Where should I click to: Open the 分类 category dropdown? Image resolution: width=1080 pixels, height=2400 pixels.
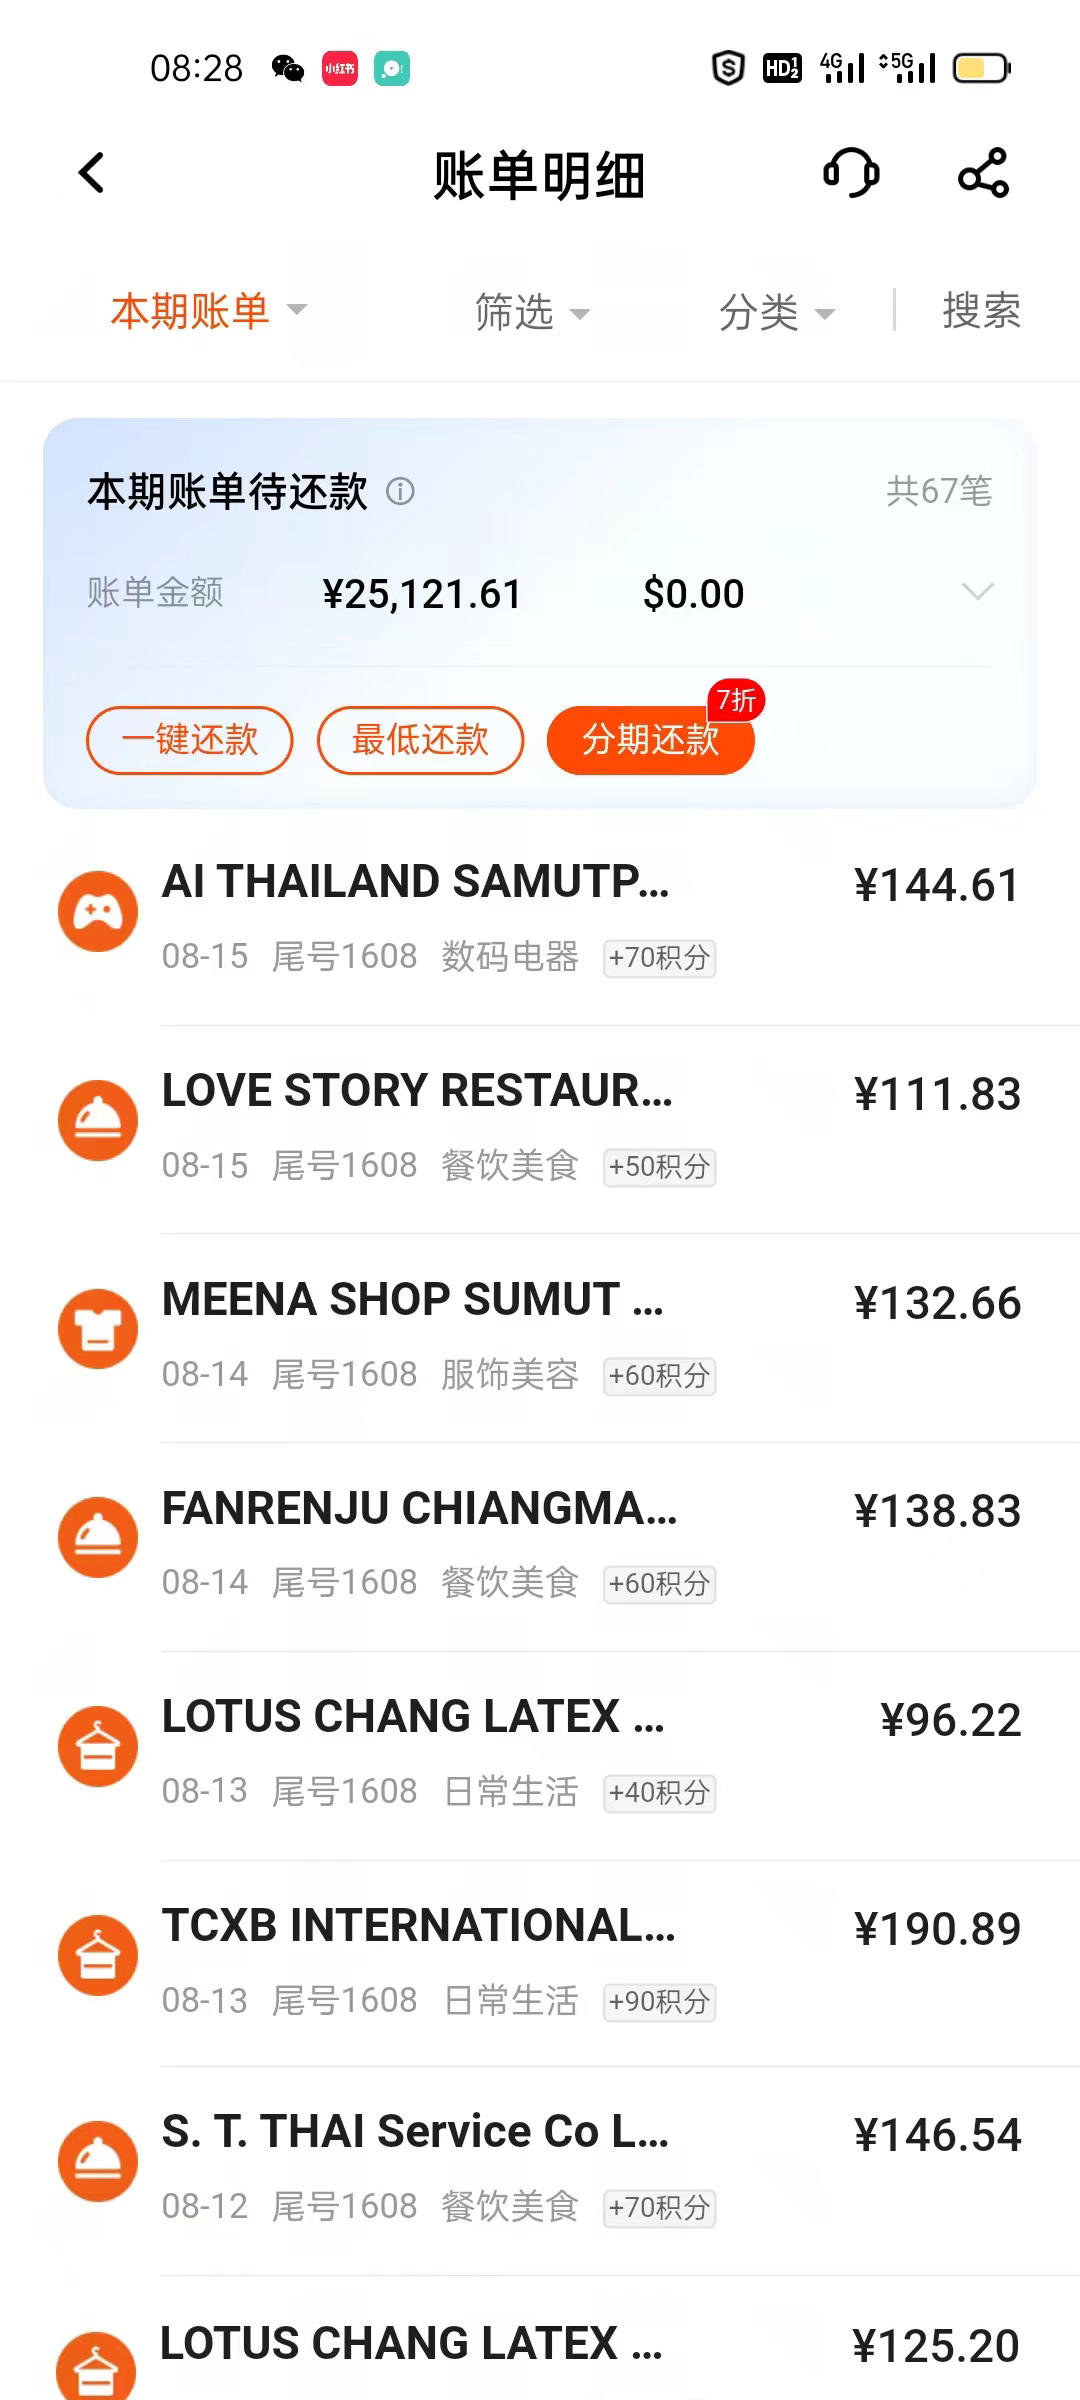777,312
